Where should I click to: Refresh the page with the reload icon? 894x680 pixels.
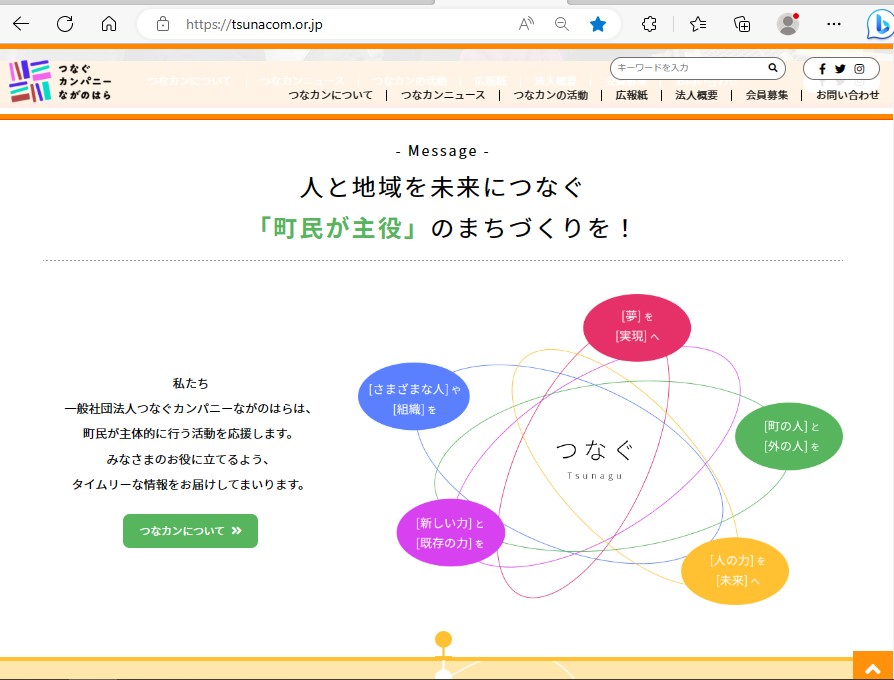click(x=64, y=24)
